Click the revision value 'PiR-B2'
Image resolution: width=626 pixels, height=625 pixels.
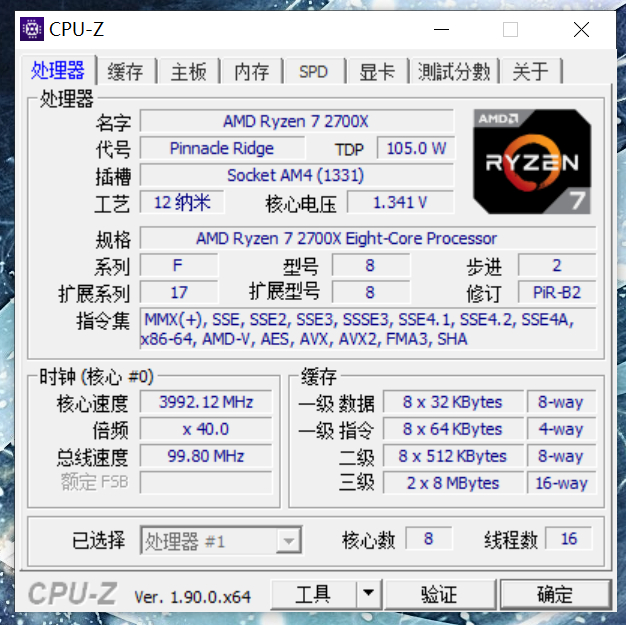click(x=557, y=292)
